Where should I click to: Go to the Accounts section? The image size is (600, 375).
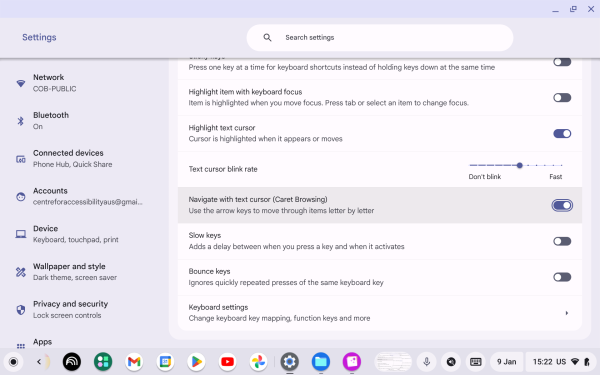point(84,197)
